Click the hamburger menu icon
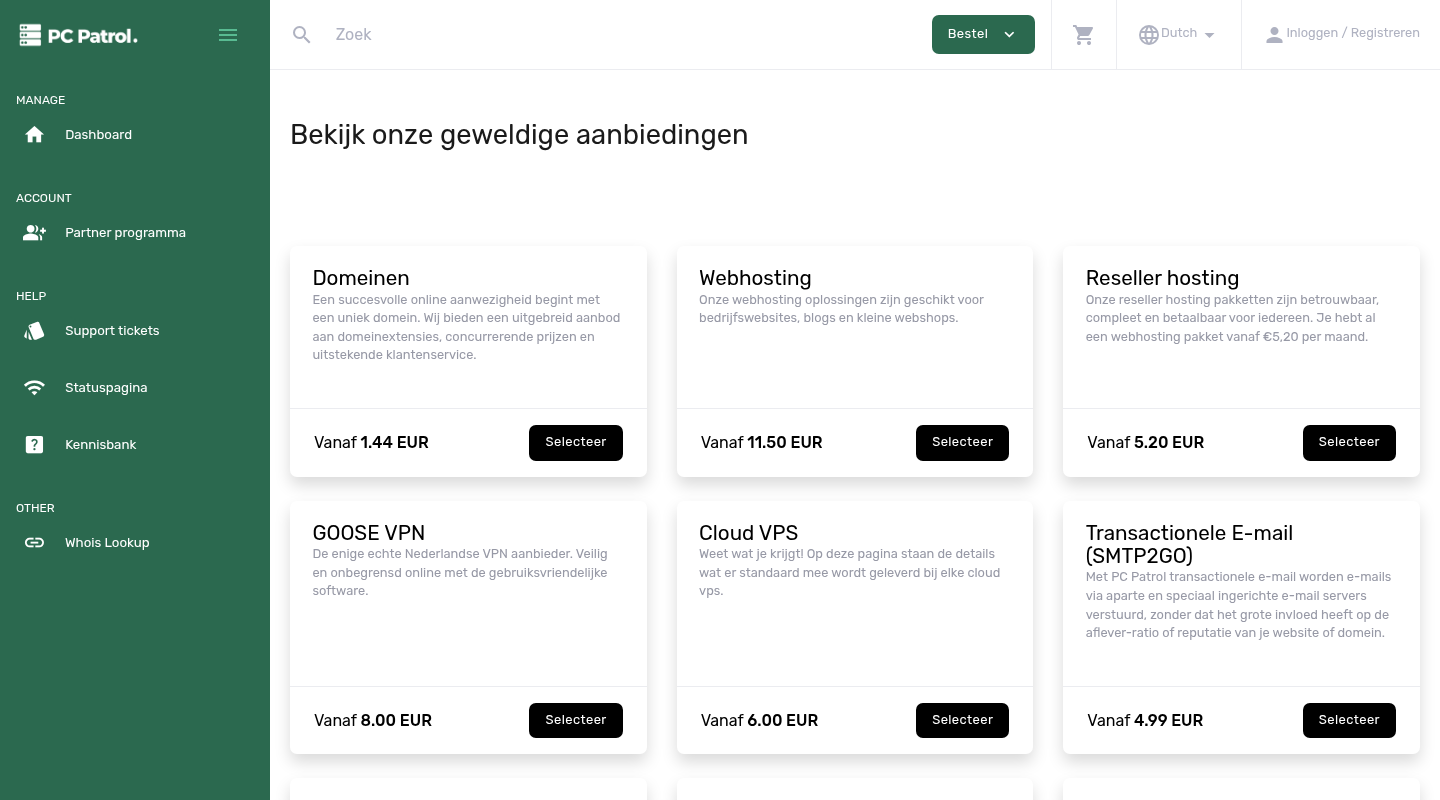The height and width of the screenshot is (800, 1440). tap(228, 34)
